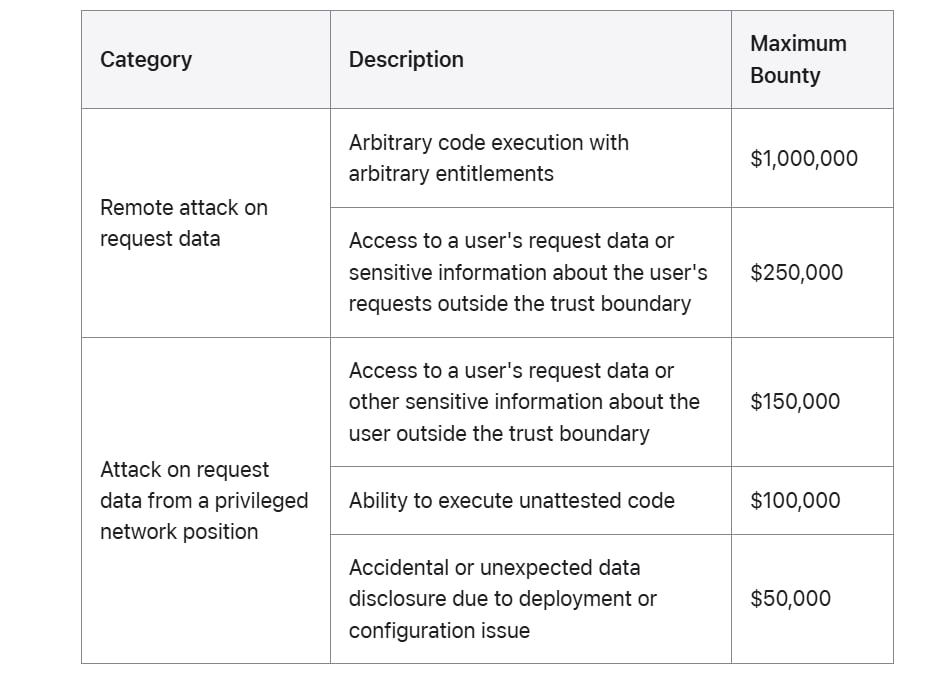Click the word "Bounty" in the header
The width and height of the screenshot is (950, 673).
click(785, 76)
